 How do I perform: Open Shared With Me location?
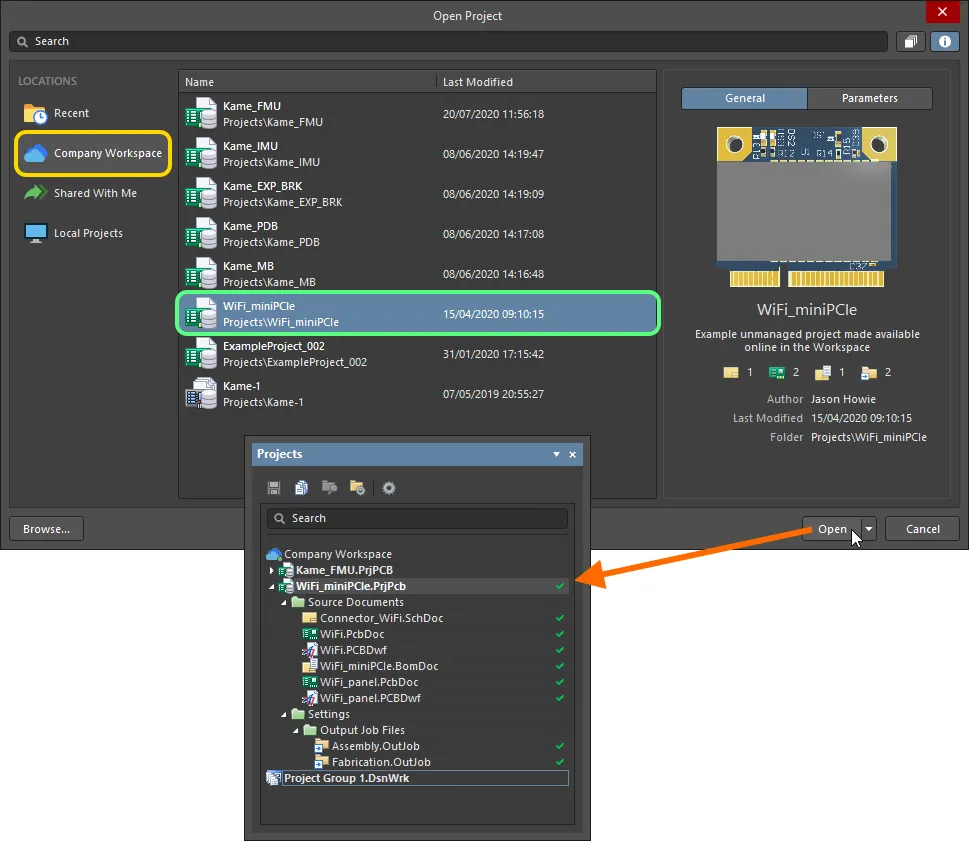click(x=80, y=193)
